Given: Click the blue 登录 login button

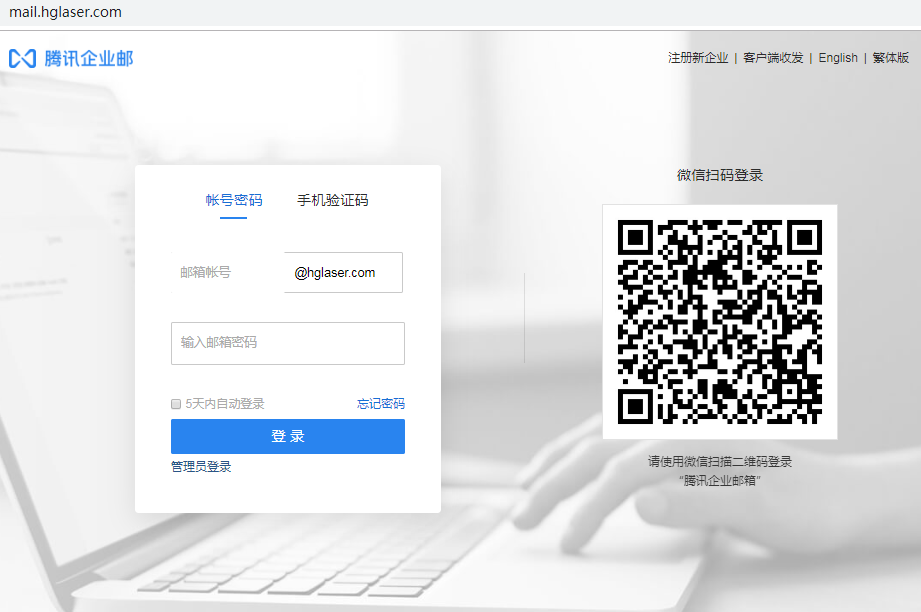Looking at the screenshot, I should coord(287,436).
